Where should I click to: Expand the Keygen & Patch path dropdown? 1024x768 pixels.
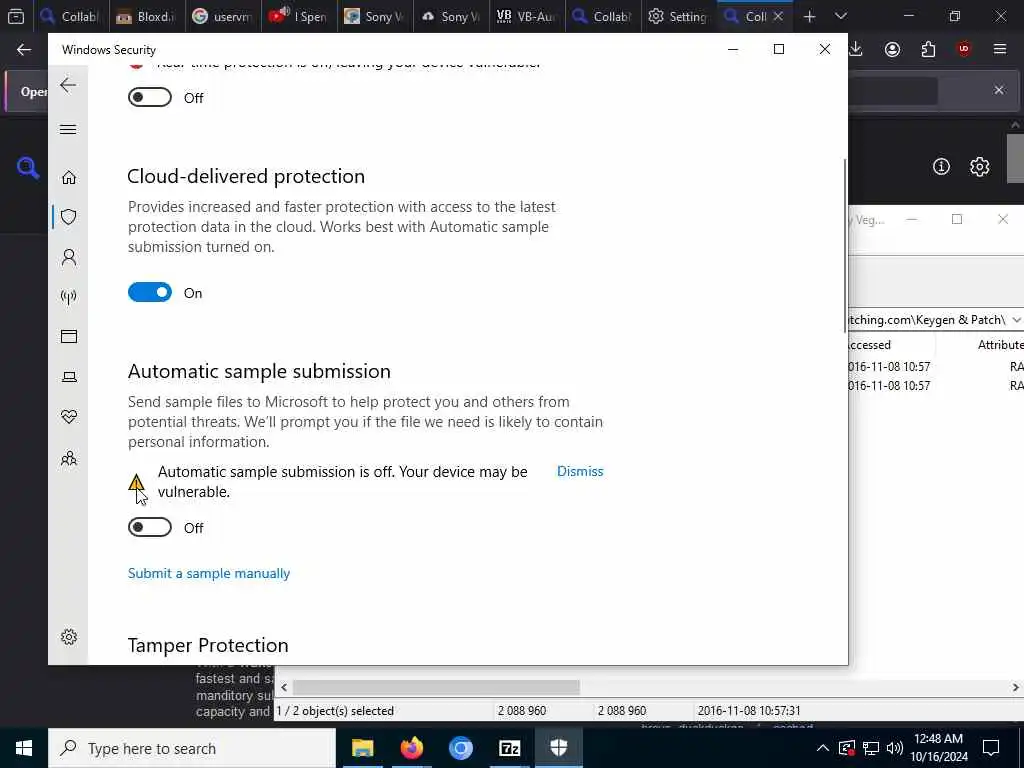pyautogui.click(x=1016, y=319)
